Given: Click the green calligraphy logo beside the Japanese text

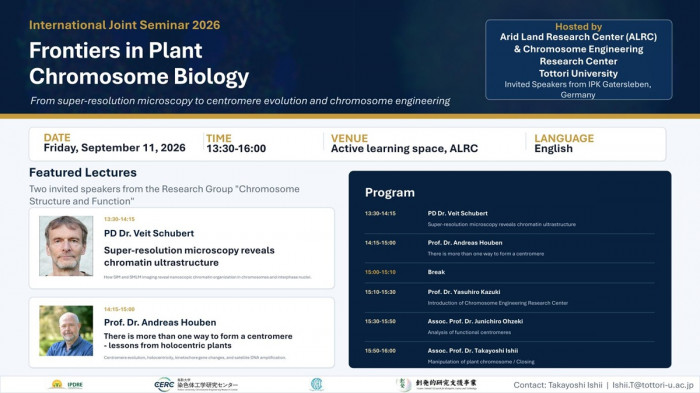Looking at the screenshot, I should point(403,384).
